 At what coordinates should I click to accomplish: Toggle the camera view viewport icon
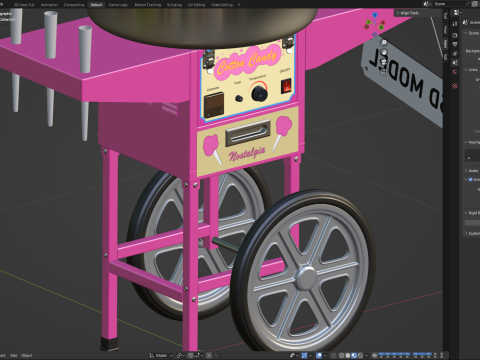384,62
